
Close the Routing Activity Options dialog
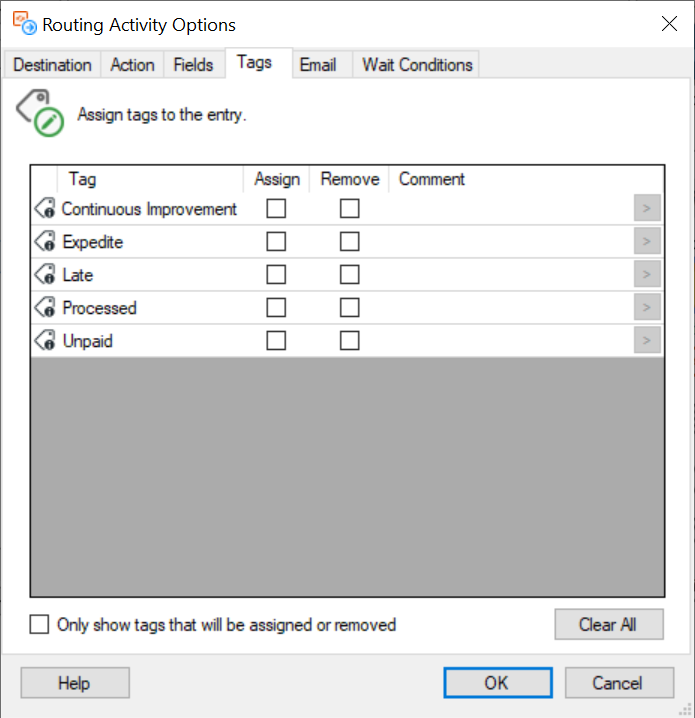[x=669, y=24]
